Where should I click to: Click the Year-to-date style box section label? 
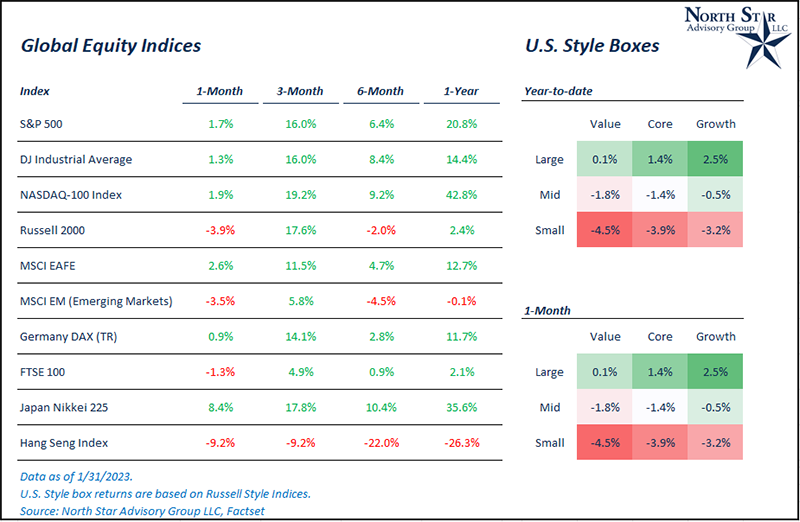click(x=558, y=91)
